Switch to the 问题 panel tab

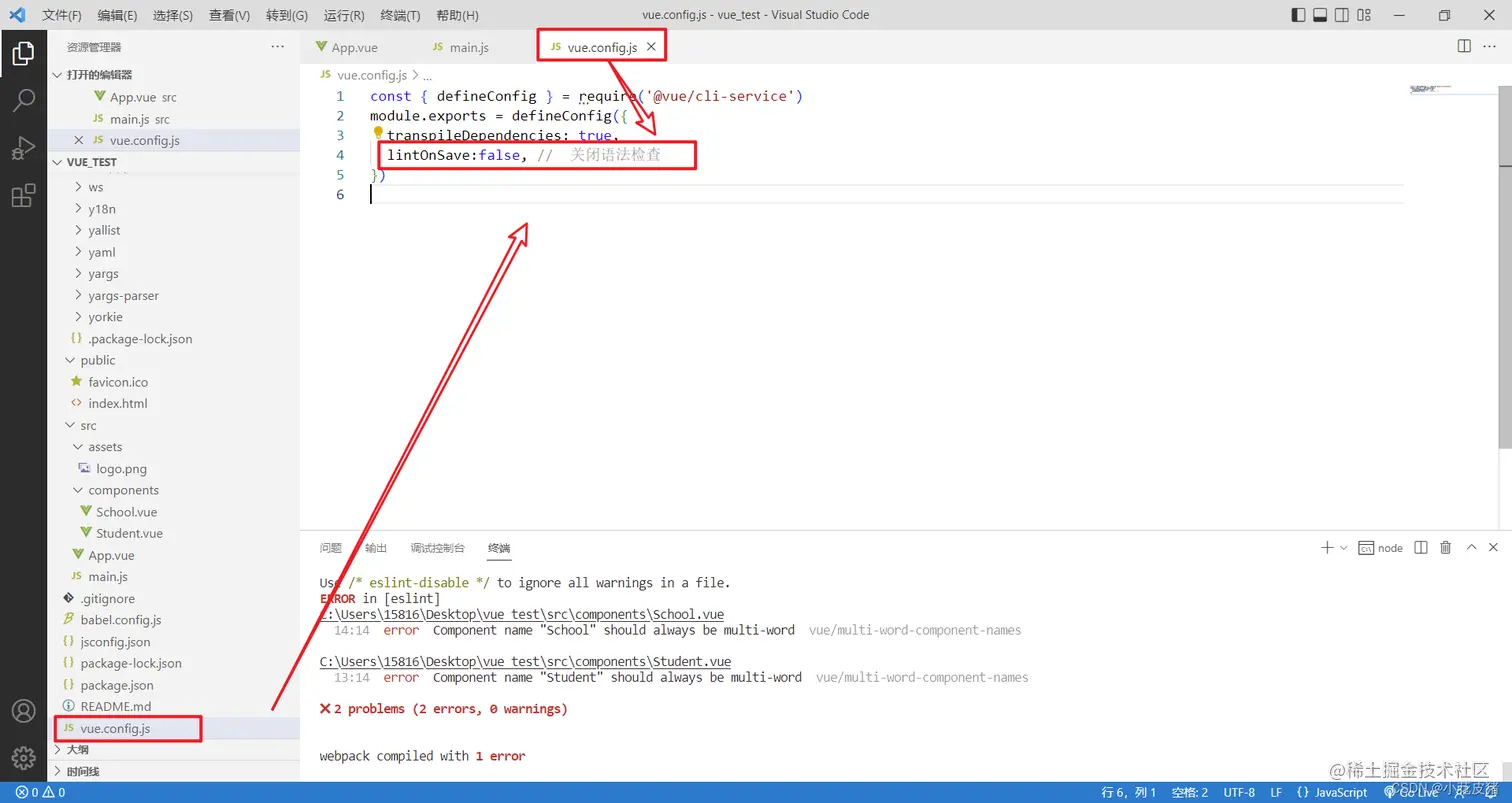coord(331,548)
